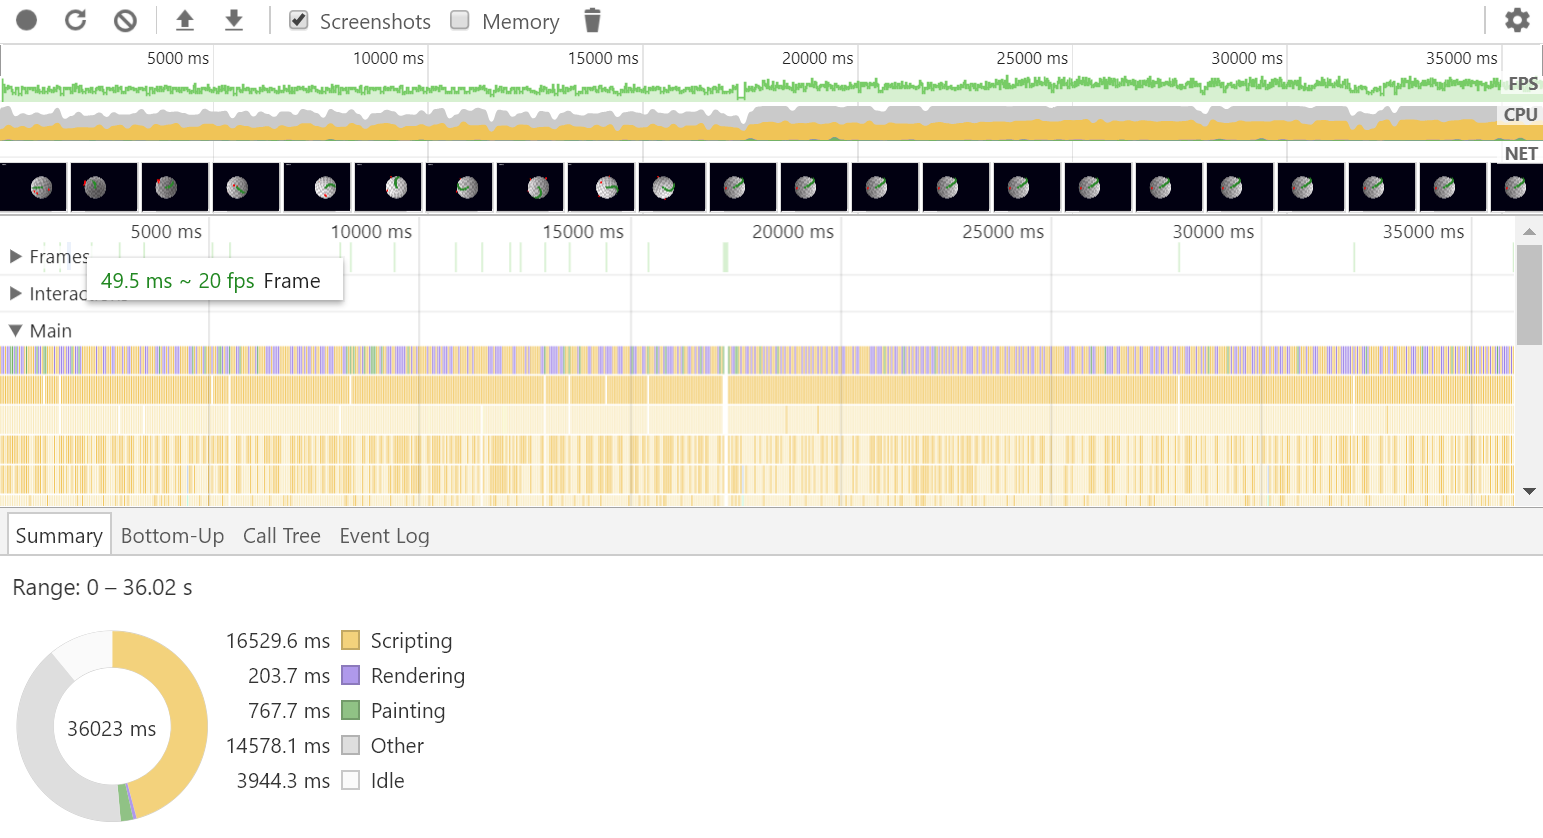Viewport: 1543px width, 838px height.
Task: Collapse the Main thread track
Action: pos(16,330)
